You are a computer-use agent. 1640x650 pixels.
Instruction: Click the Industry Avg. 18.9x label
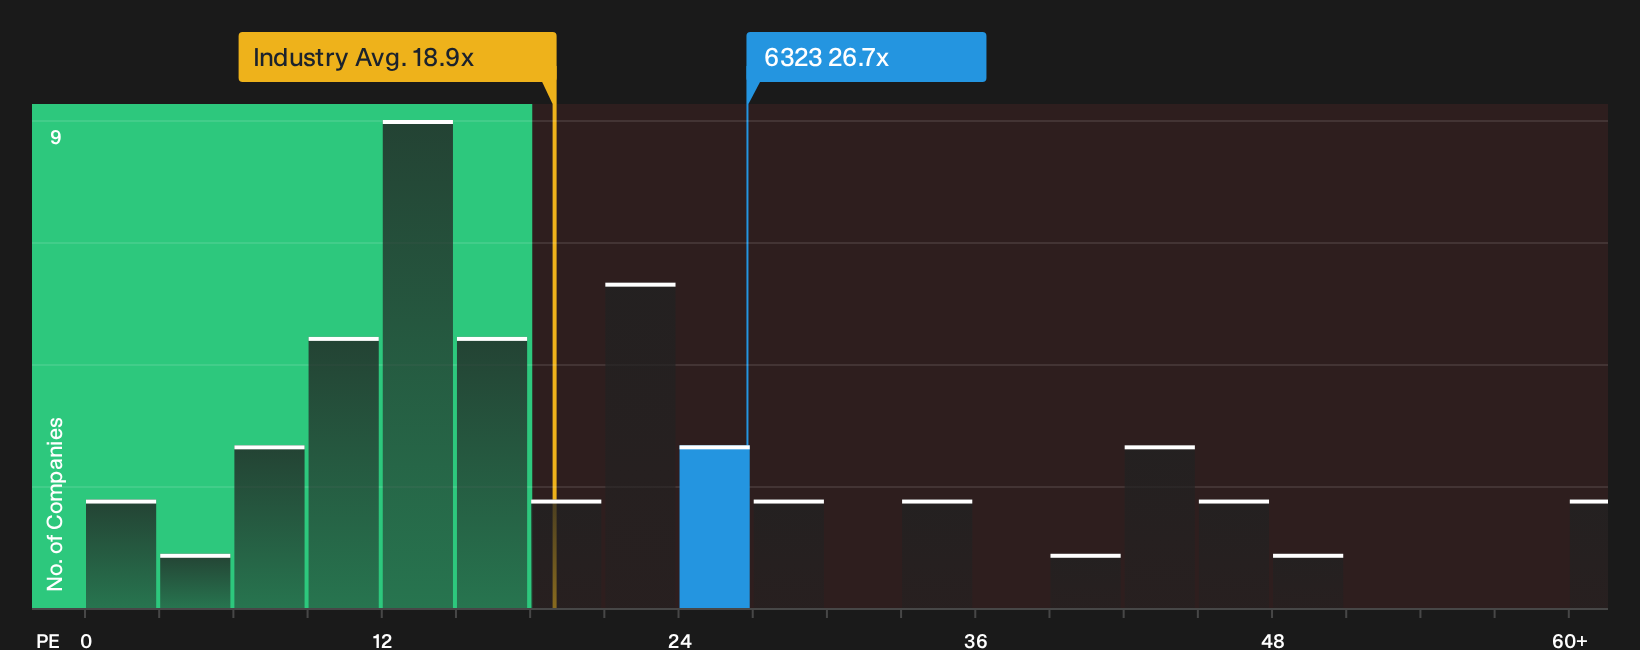(x=397, y=57)
